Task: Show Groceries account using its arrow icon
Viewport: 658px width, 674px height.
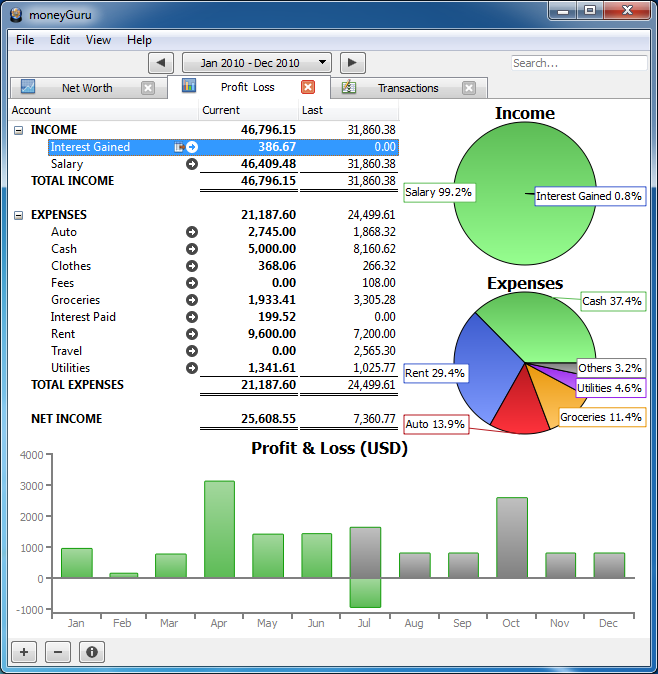Action: [192, 300]
